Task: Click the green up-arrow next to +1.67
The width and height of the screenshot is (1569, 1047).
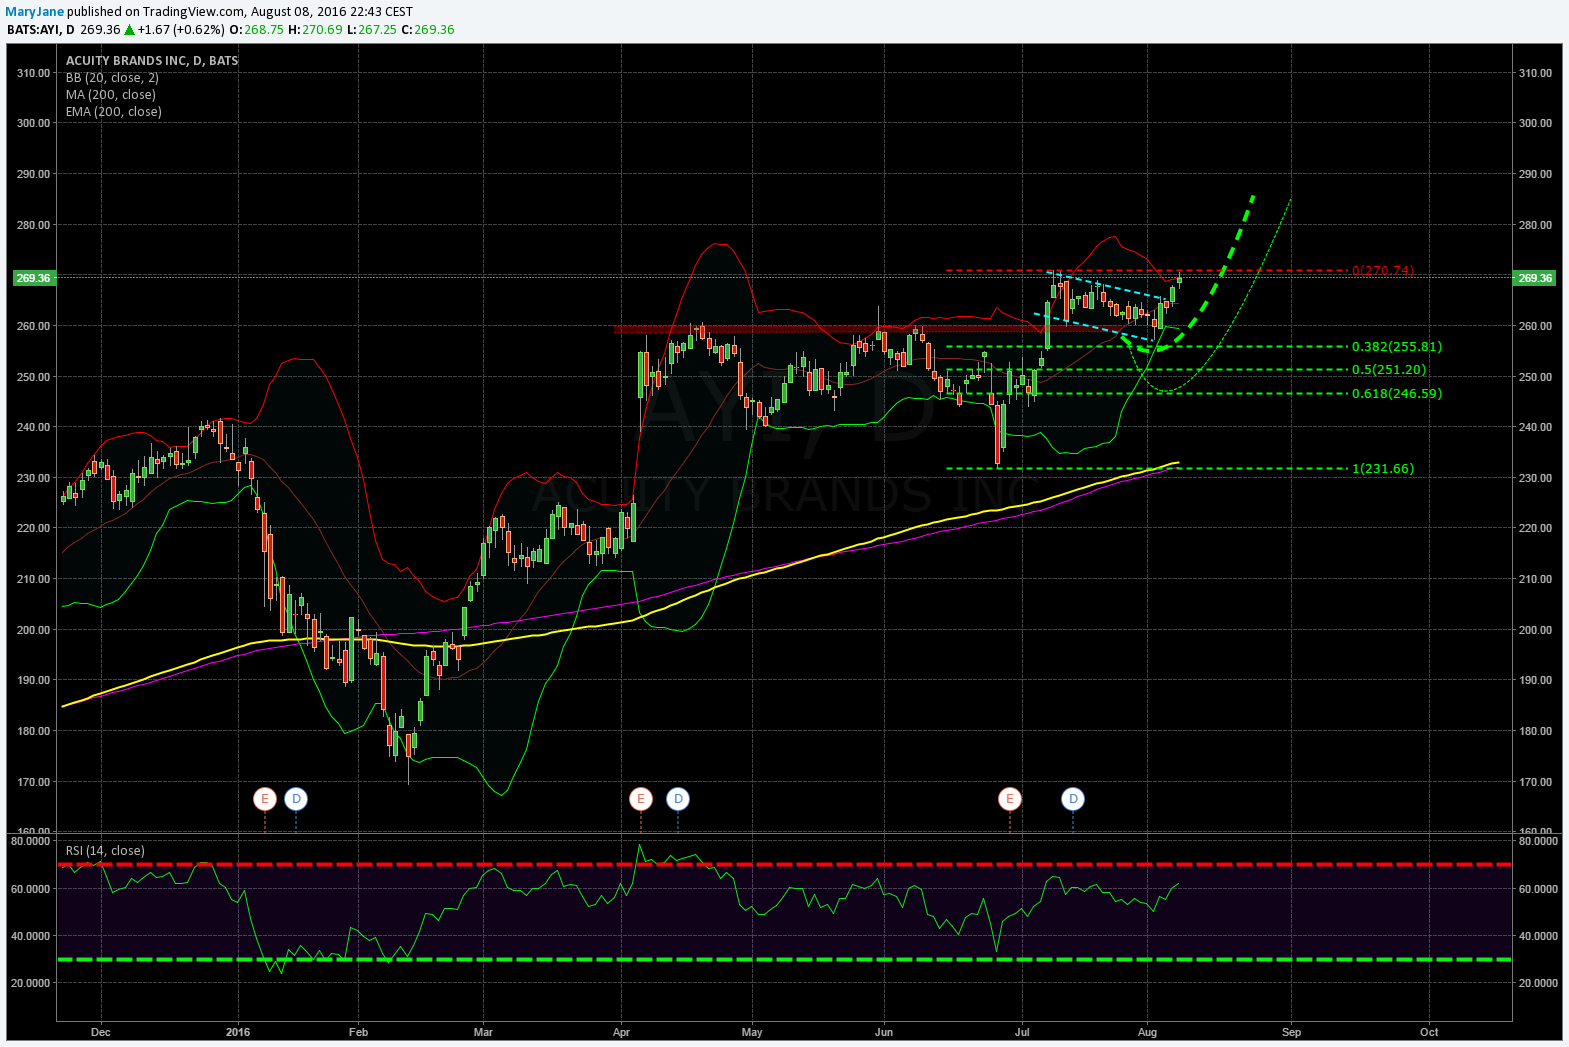Action: [x=129, y=30]
